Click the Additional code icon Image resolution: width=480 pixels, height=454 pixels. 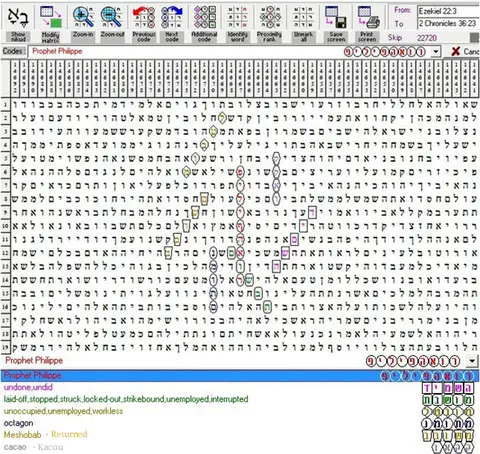tap(204, 17)
